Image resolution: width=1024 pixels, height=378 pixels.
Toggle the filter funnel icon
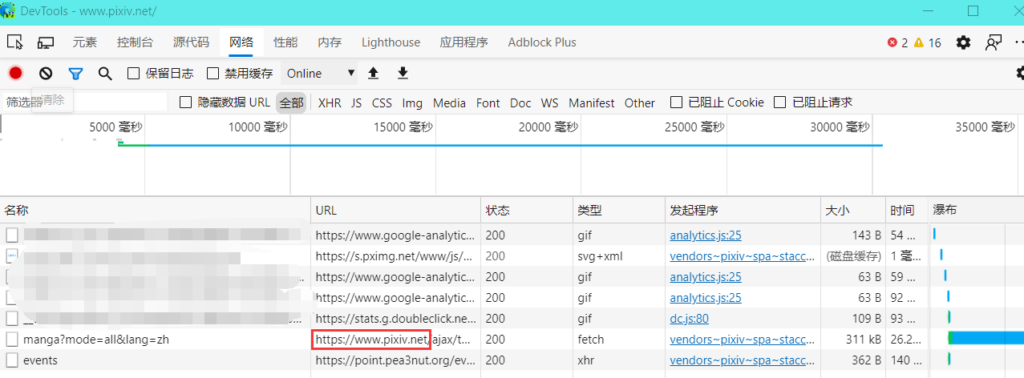point(76,73)
